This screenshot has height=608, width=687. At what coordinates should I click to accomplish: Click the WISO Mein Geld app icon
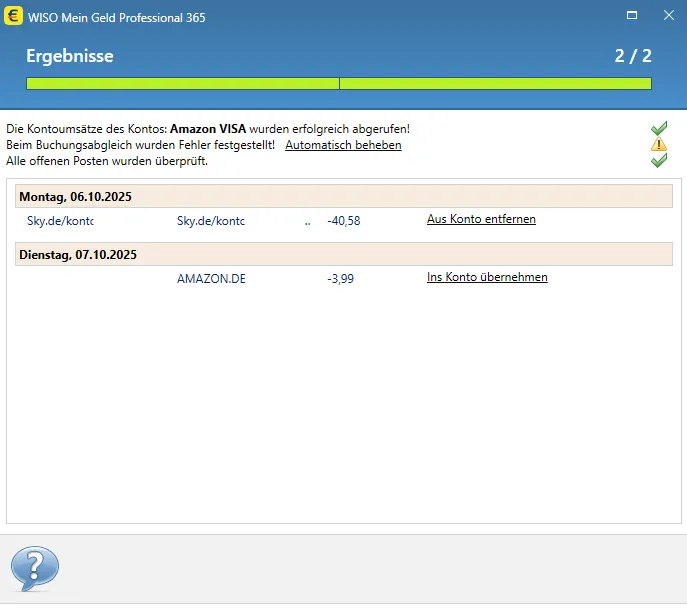(14, 16)
